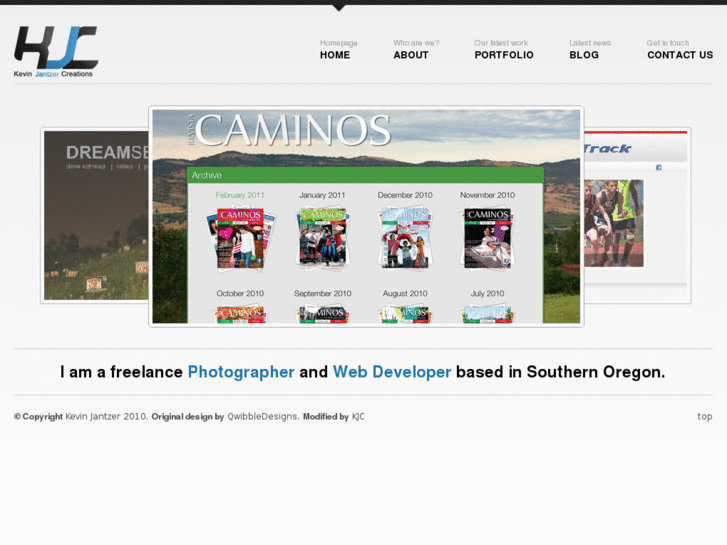Viewport: 727px width, 545px height.
Task: Click the KJC link in footer
Action: coord(358,417)
